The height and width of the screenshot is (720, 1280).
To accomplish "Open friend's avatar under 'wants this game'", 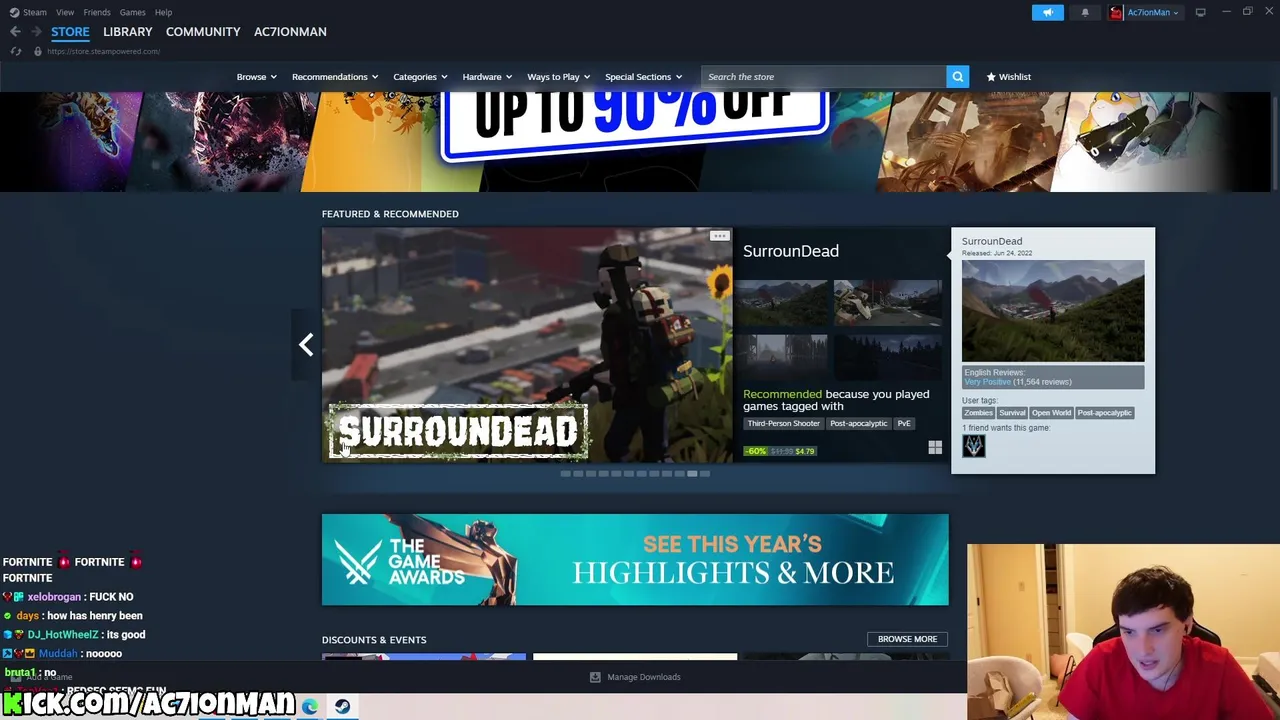I will tap(973, 446).
